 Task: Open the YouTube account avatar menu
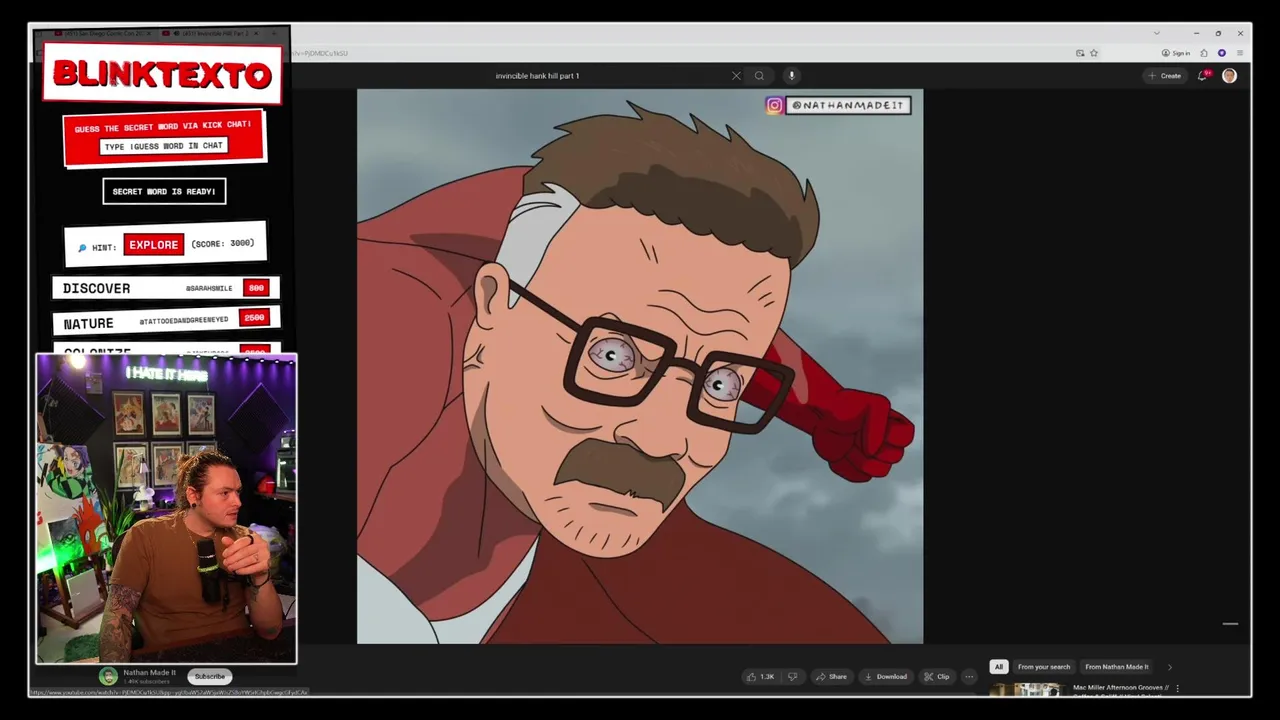pos(1229,76)
